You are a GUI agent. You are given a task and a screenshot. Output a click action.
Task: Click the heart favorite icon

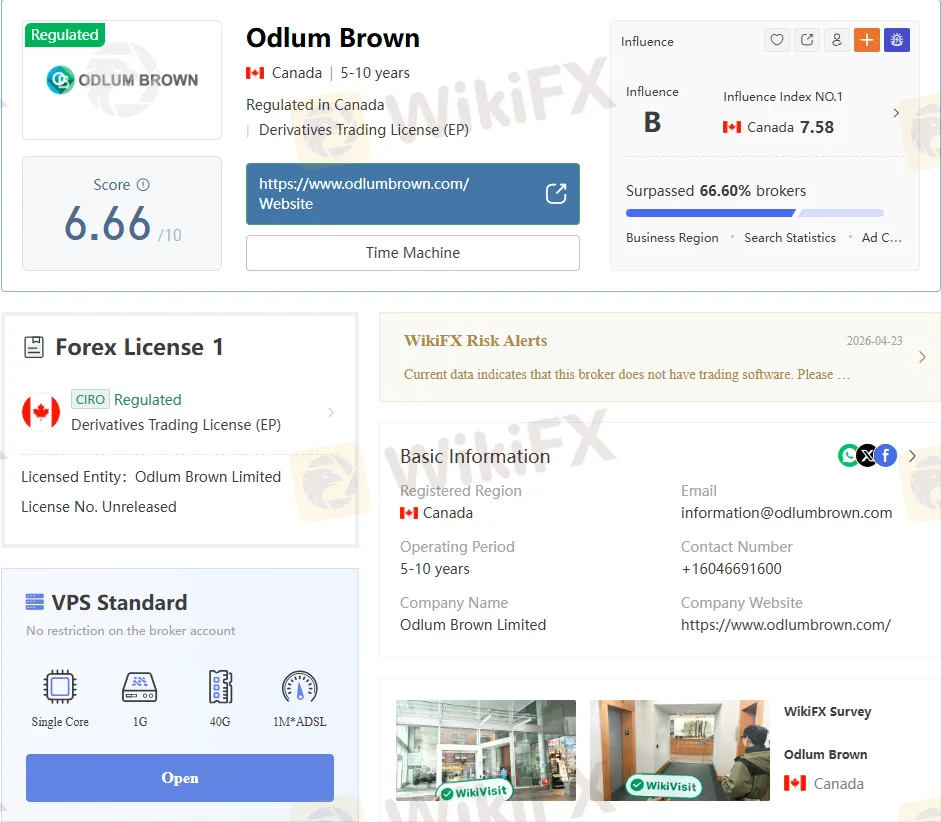(x=777, y=40)
